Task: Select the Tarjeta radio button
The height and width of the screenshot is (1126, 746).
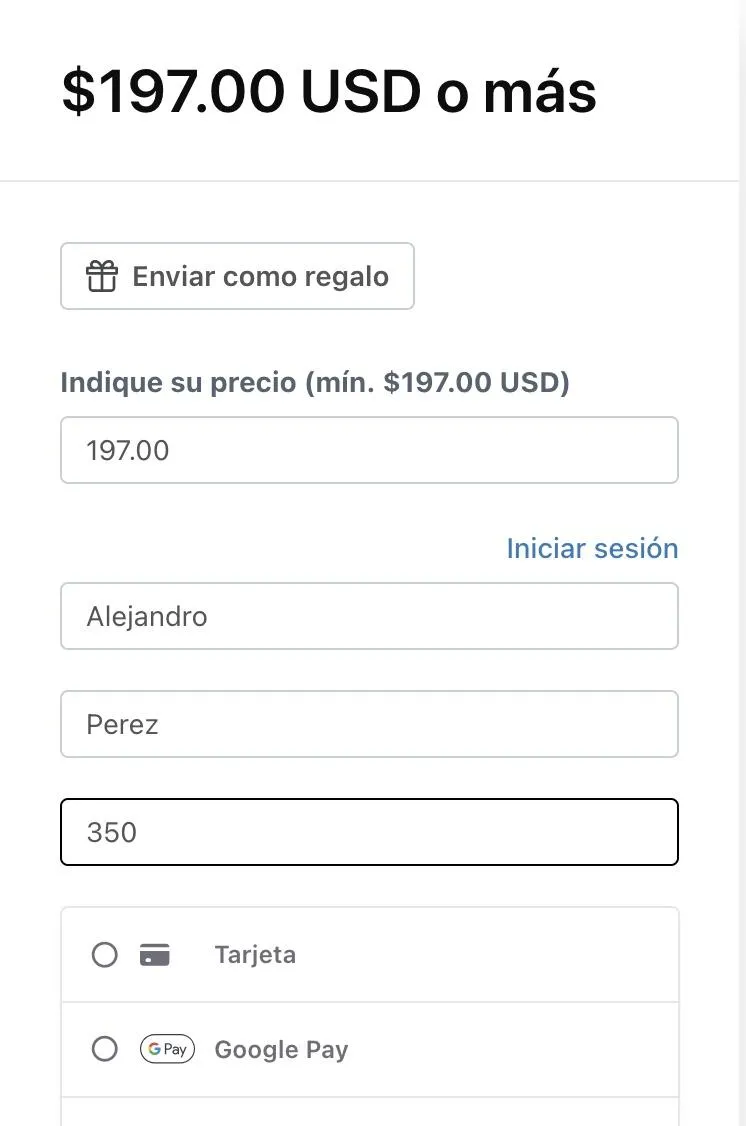Action: (104, 955)
